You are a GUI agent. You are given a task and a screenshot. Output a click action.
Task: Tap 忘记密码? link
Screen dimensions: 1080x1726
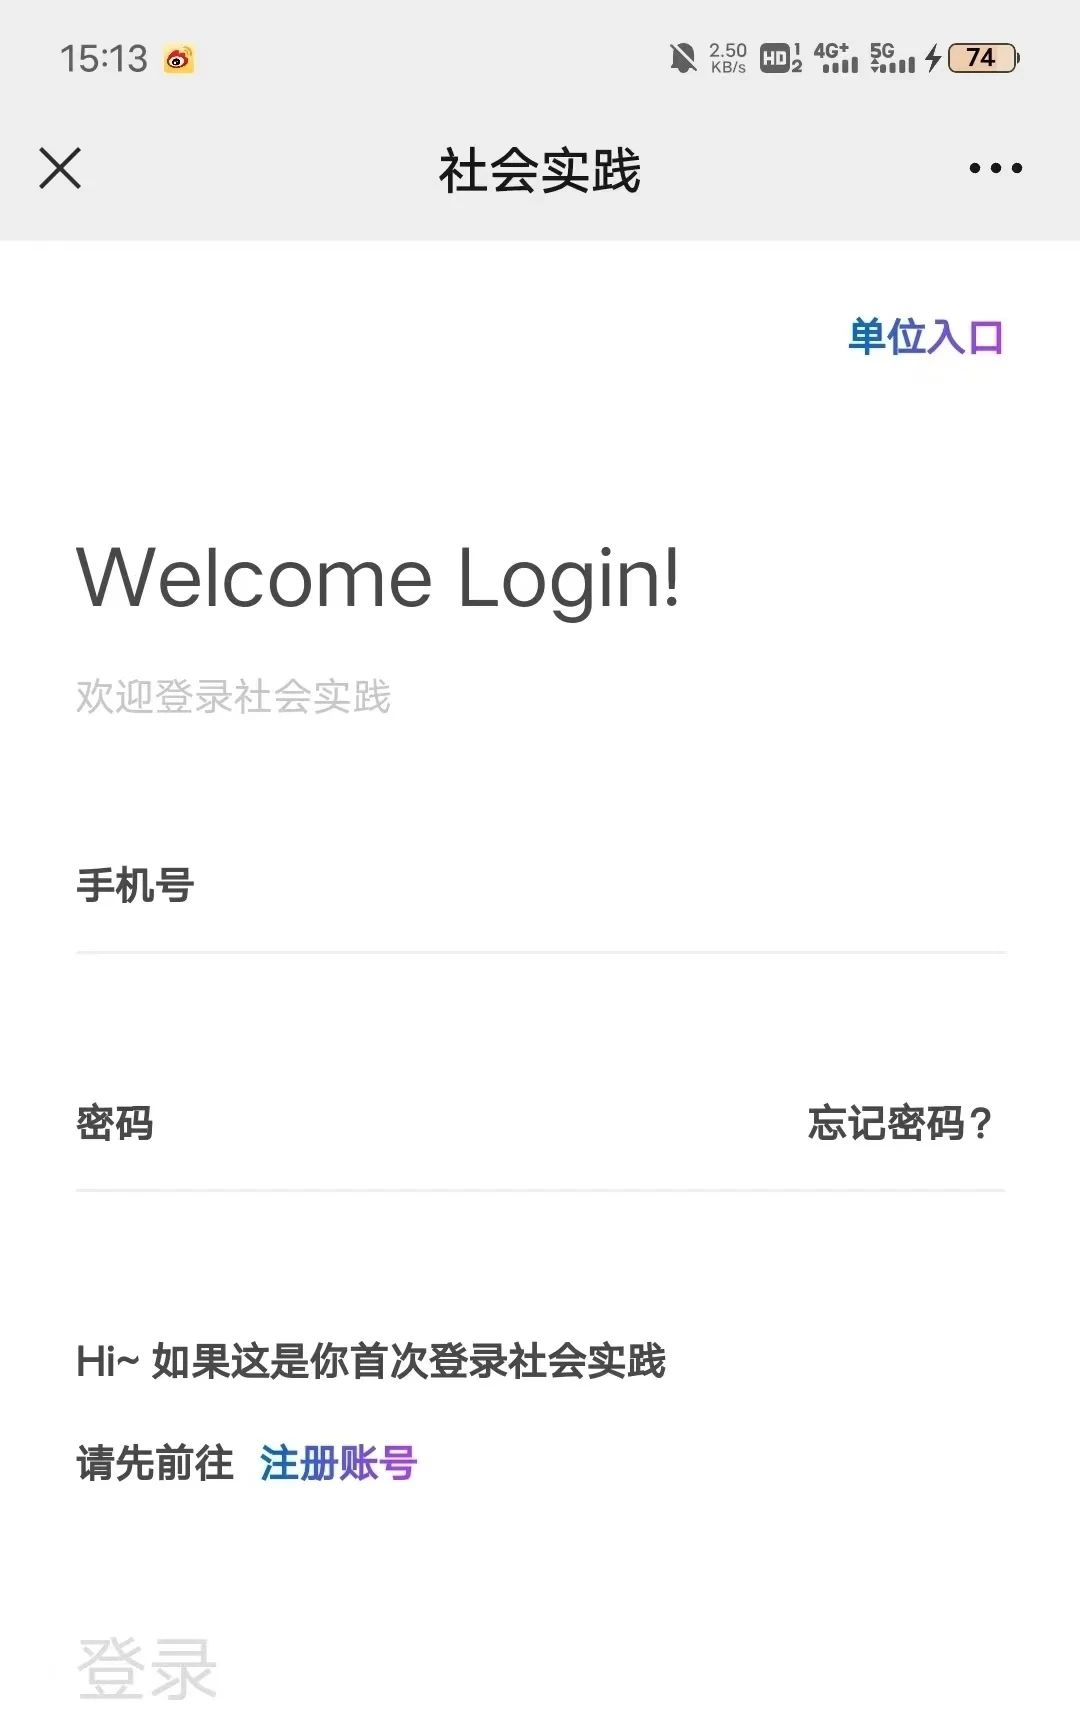(x=900, y=1123)
